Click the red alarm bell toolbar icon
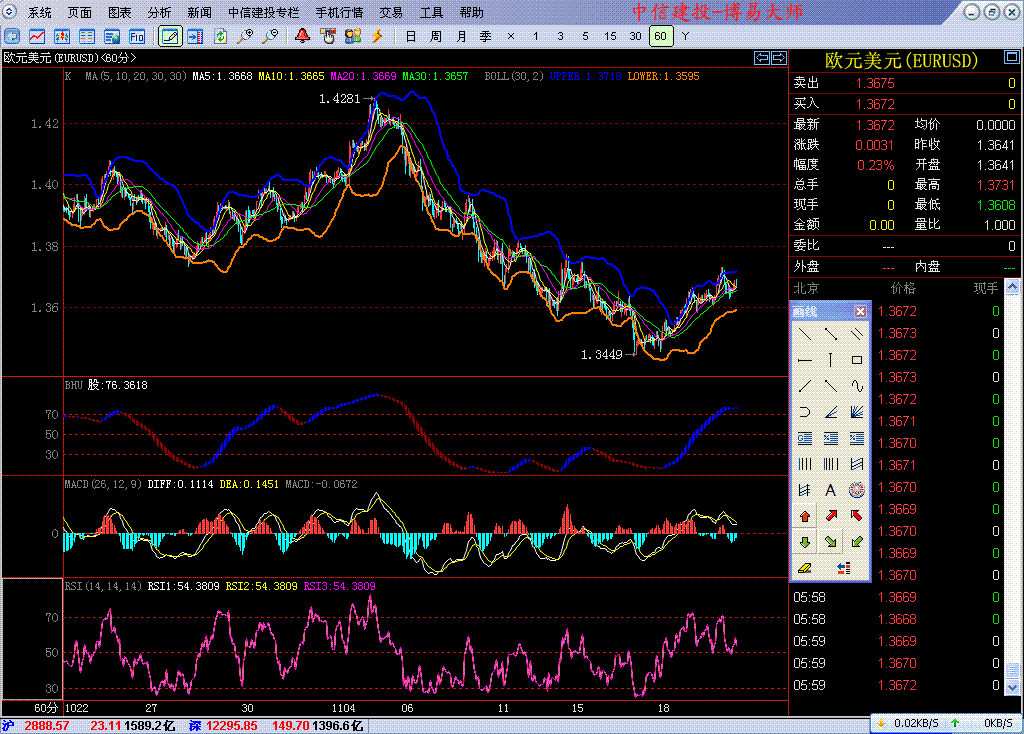Viewport: 1024px width, 734px height. [302, 36]
